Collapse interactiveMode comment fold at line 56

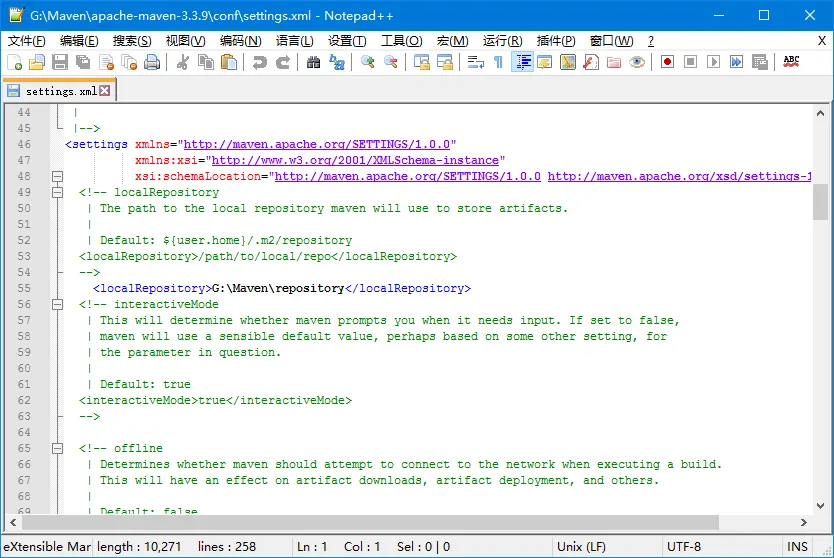pos(57,304)
